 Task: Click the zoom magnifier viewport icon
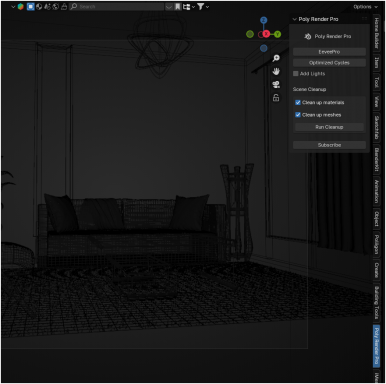[x=276, y=58]
